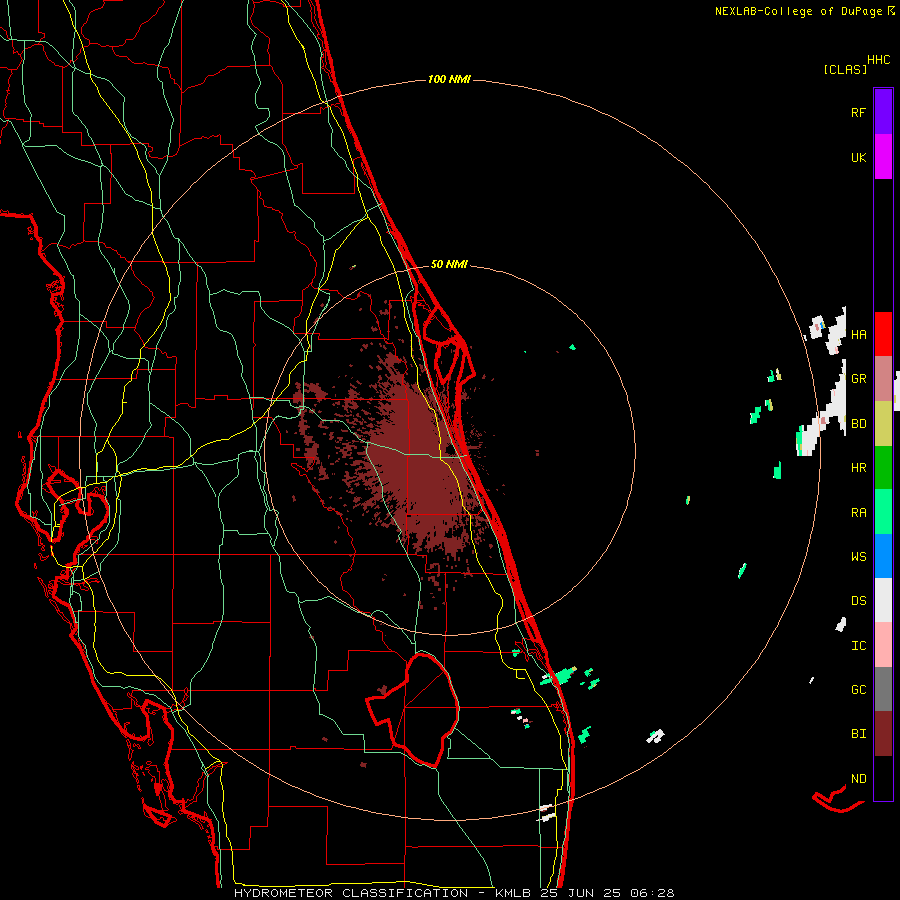
Task: Click the HR legend label
Action: point(858,468)
